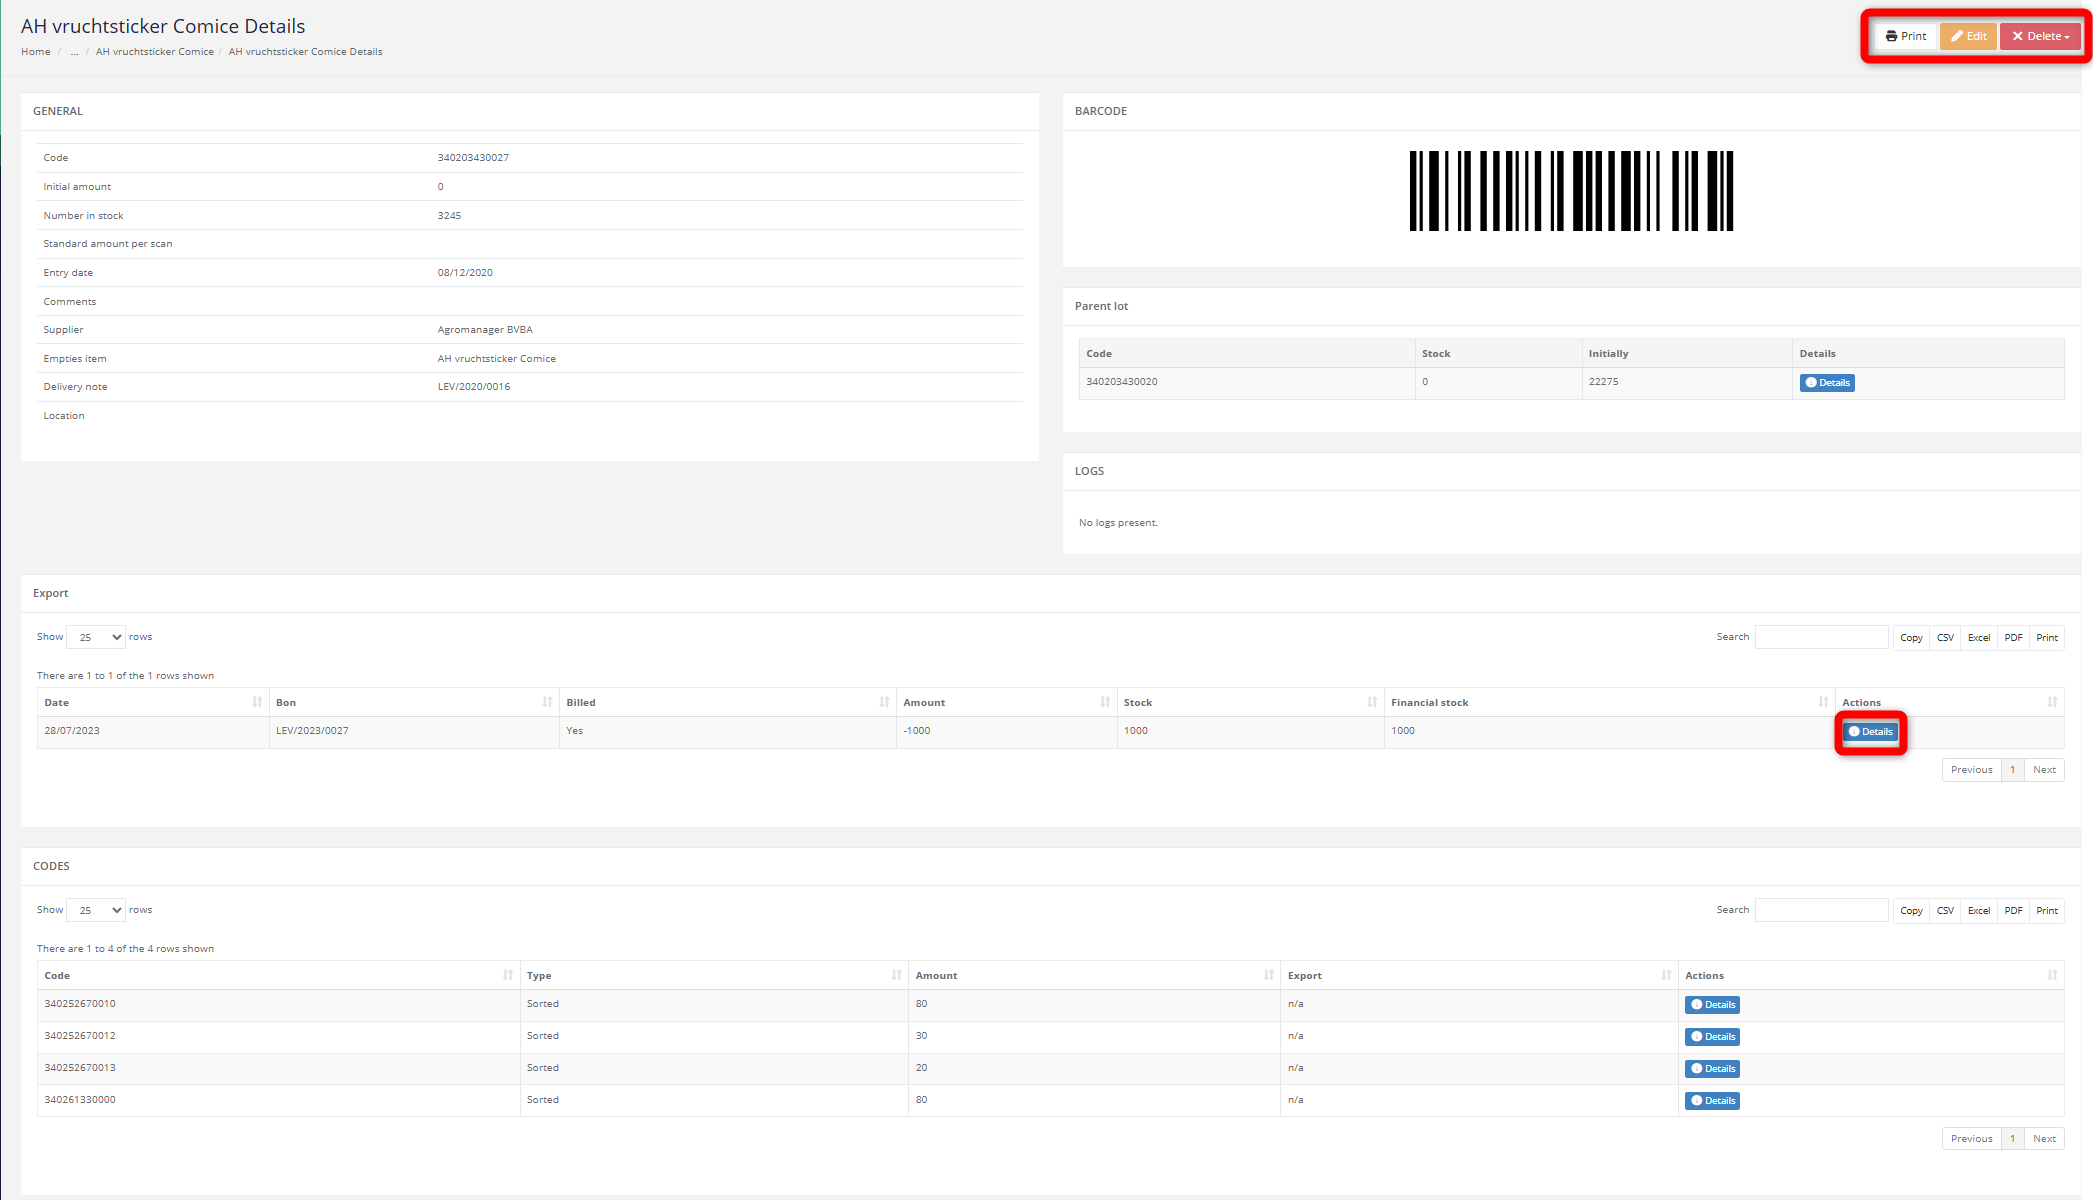Print the Codes table
This screenshot has height=1200, width=2093.
pos(2047,911)
